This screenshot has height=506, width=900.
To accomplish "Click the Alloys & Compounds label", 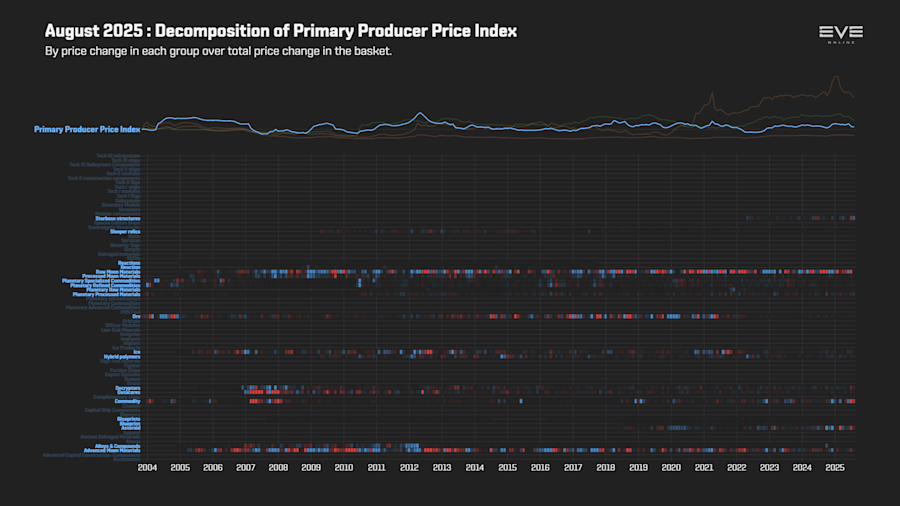I will [x=118, y=446].
